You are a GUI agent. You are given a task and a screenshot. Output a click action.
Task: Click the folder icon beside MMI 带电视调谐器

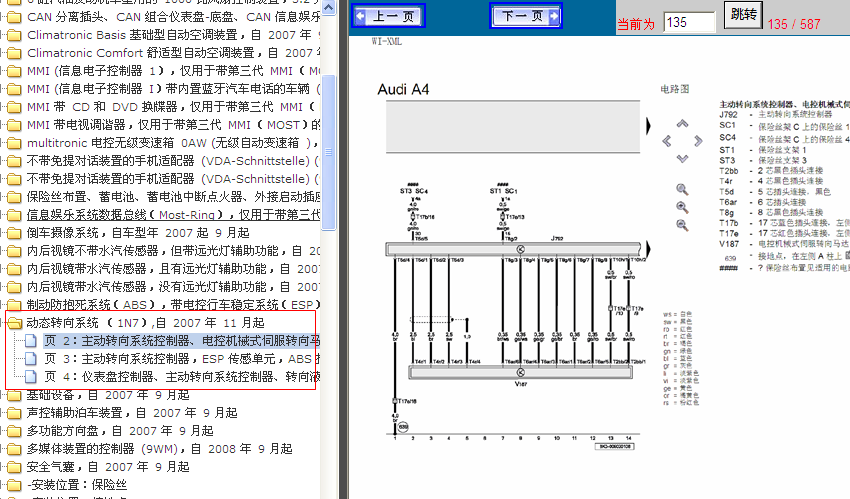(15, 125)
